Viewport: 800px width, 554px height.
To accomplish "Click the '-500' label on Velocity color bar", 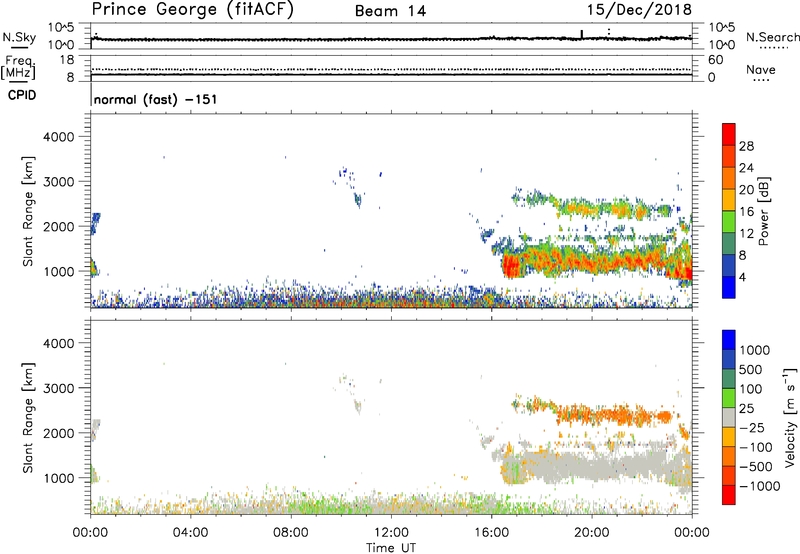I will [x=756, y=467].
